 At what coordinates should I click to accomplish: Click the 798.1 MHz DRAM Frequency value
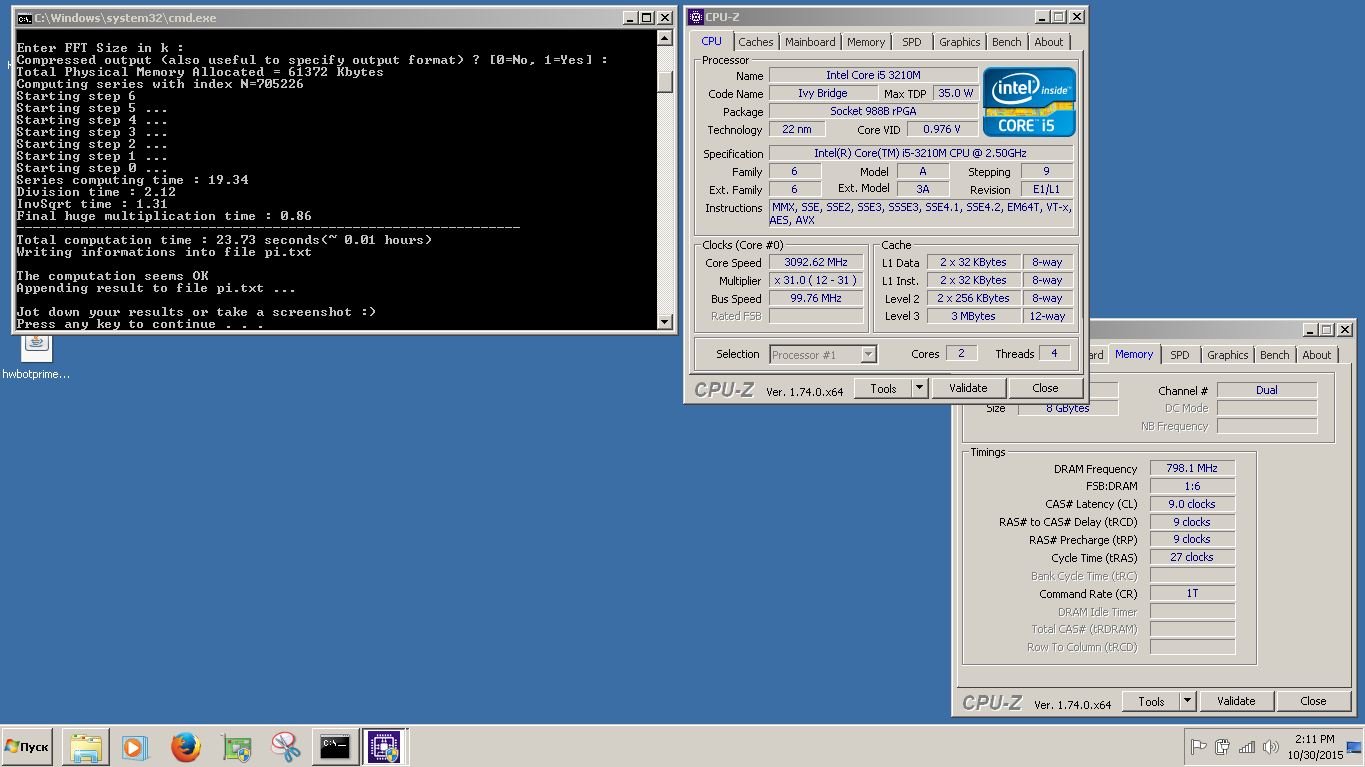coord(1192,468)
